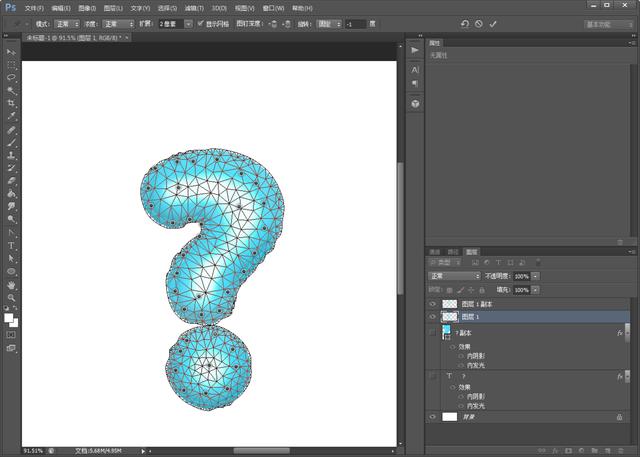Collapse effects on ? 副本 layer
Viewport: 640px width, 457px height.
[627, 333]
